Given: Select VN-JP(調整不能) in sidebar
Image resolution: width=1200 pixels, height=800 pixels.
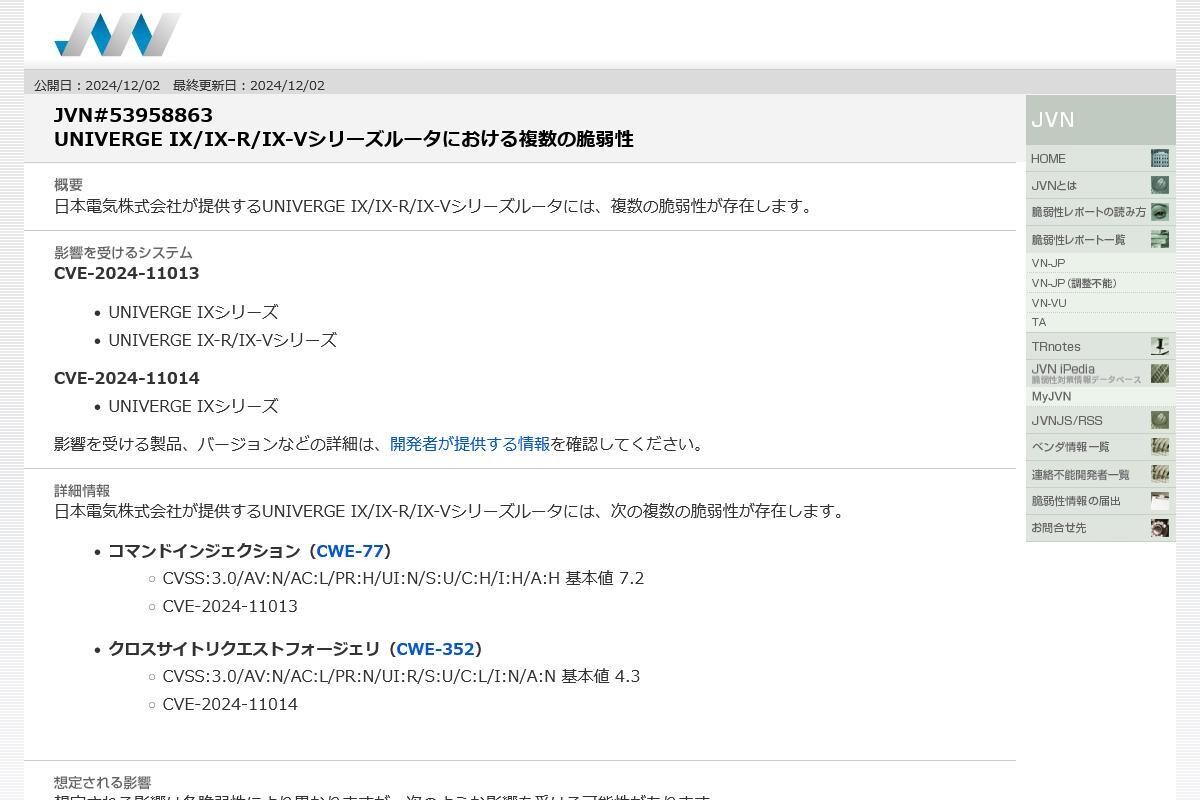Looking at the screenshot, I should [x=1074, y=283].
